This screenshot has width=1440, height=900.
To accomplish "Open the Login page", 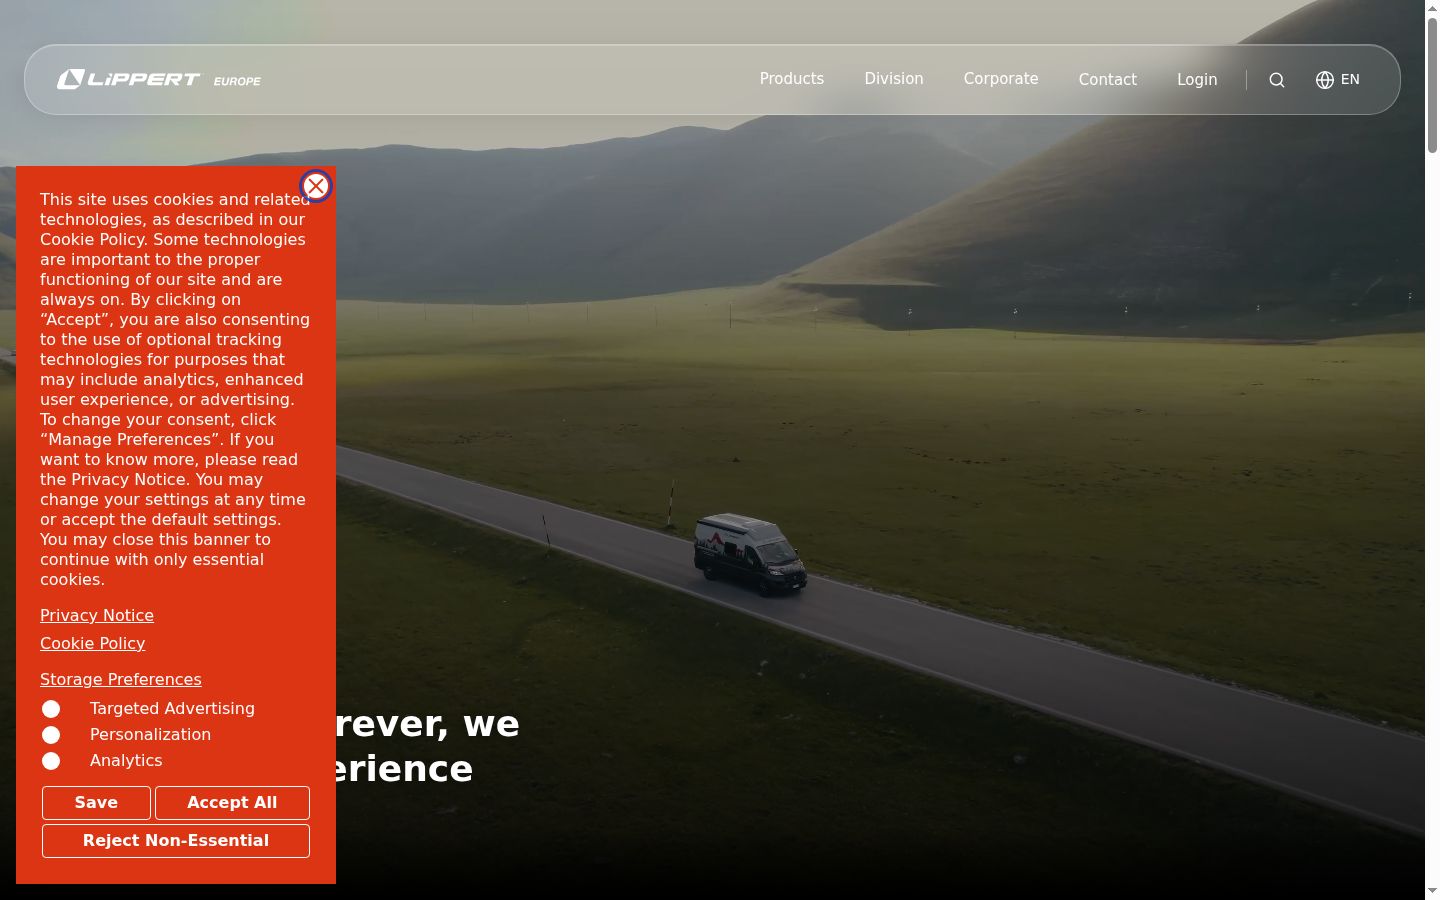I will pyautogui.click(x=1197, y=80).
